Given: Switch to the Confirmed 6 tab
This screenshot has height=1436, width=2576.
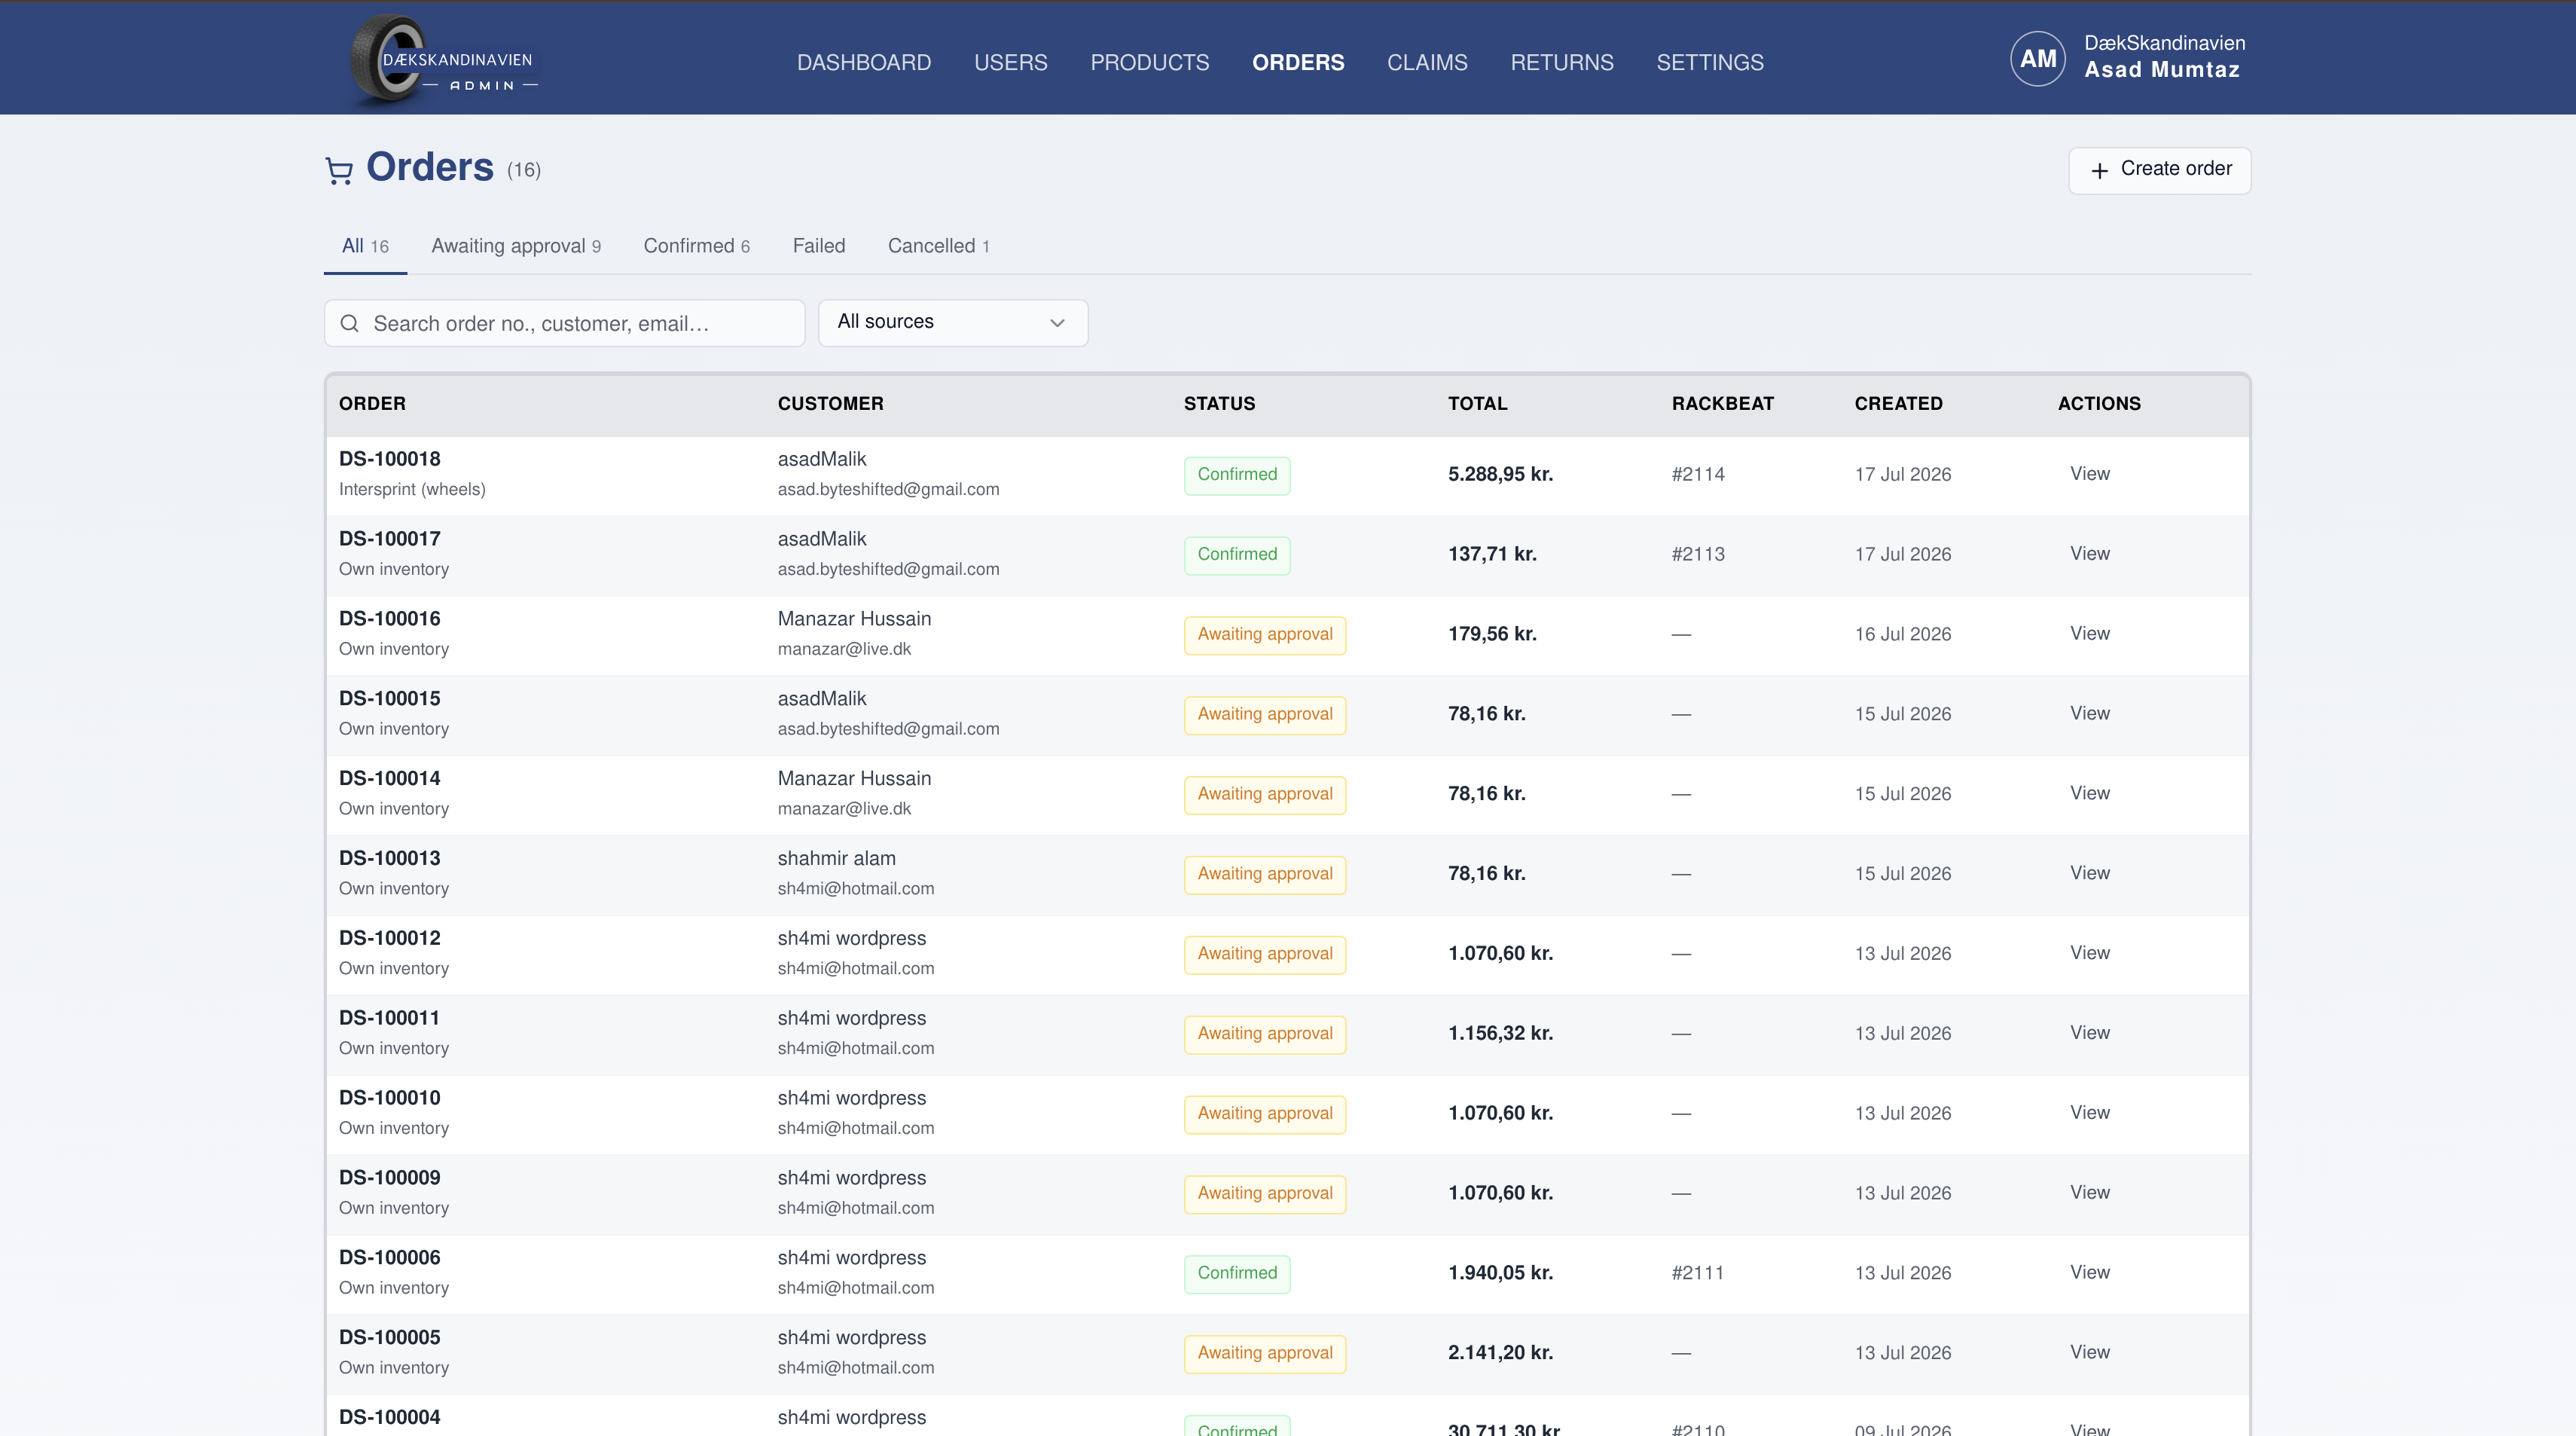Looking at the screenshot, I should tap(696, 246).
